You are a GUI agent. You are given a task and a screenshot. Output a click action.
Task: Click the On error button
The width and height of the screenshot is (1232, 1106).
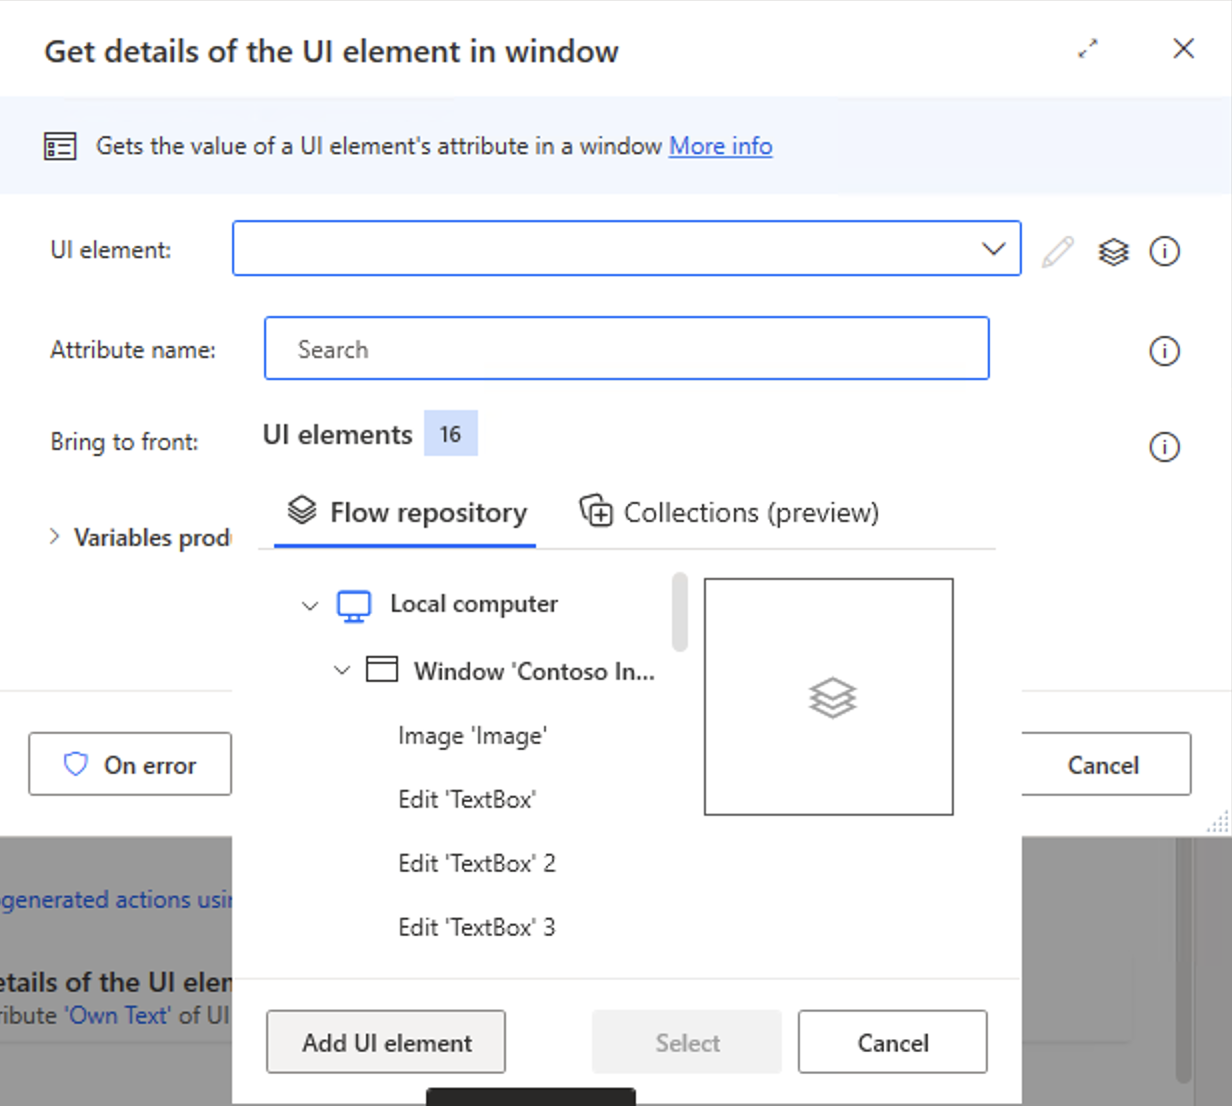point(130,765)
